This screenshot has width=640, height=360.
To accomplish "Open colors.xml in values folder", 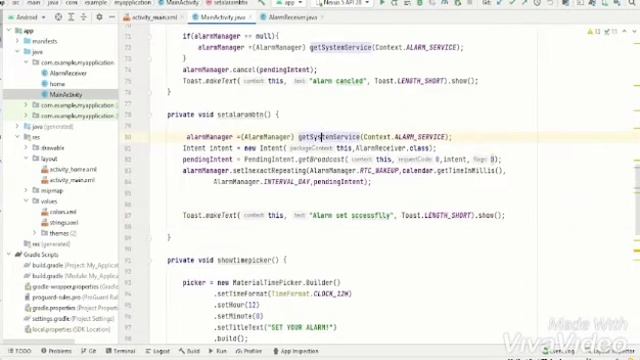I will click(59, 211).
